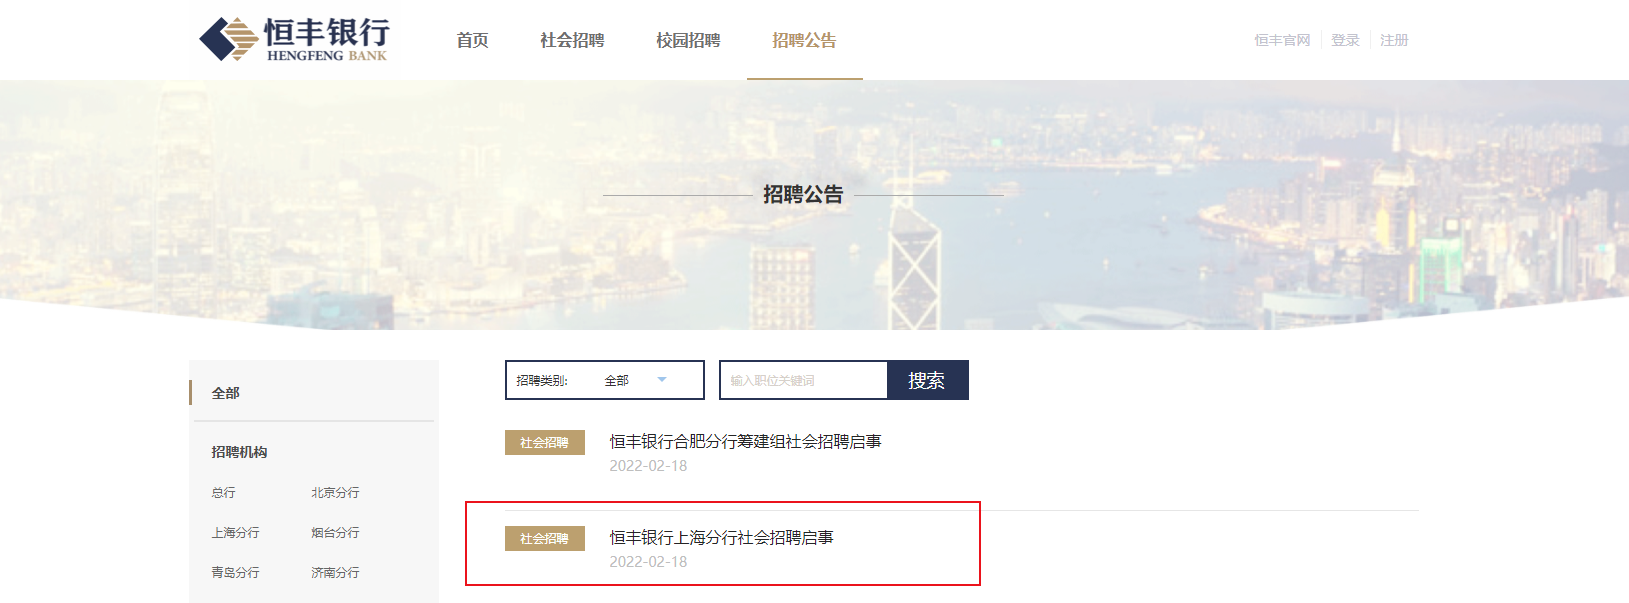Viewport: 1629px width, 603px height.
Task: Click the 招聘机构 sidebar heading
Action: pyautogui.click(x=239, y=452)
